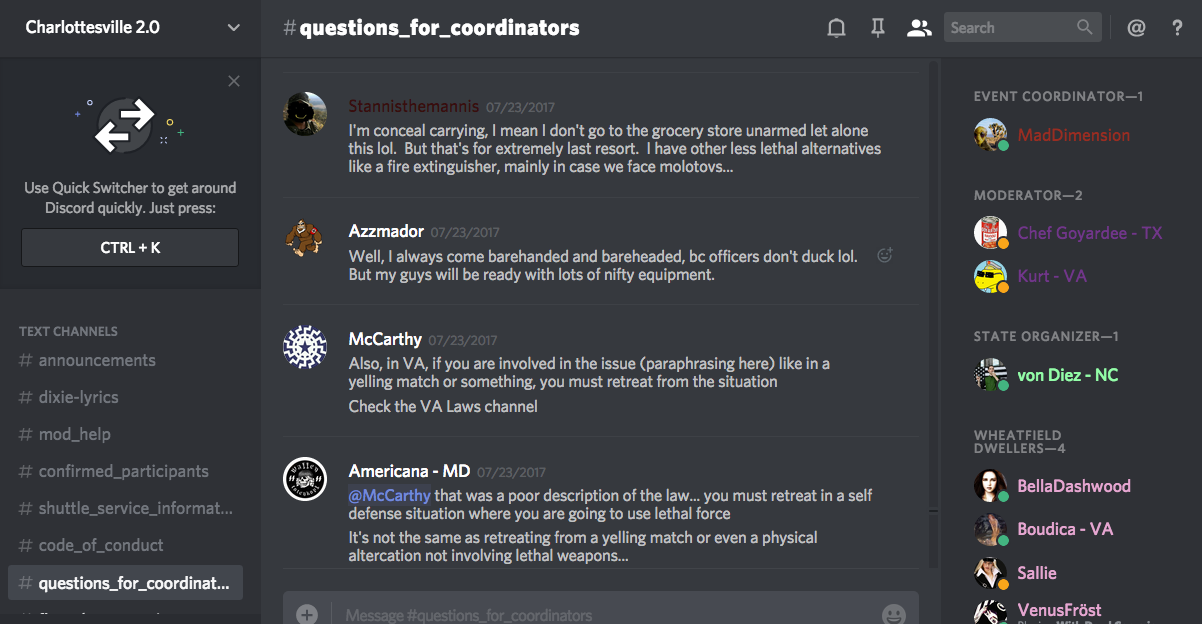Add reaction to Azzmador's message

coord(884,256)
